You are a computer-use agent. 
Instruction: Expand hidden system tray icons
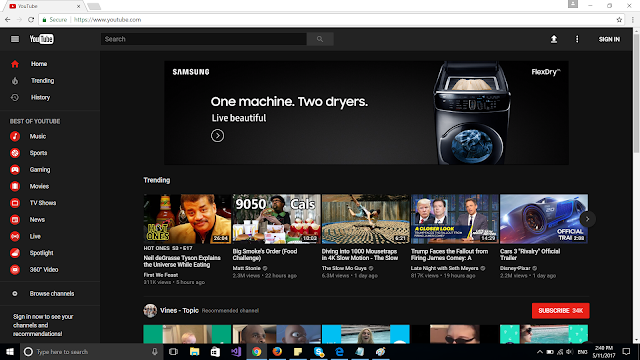tap(540, 352)
